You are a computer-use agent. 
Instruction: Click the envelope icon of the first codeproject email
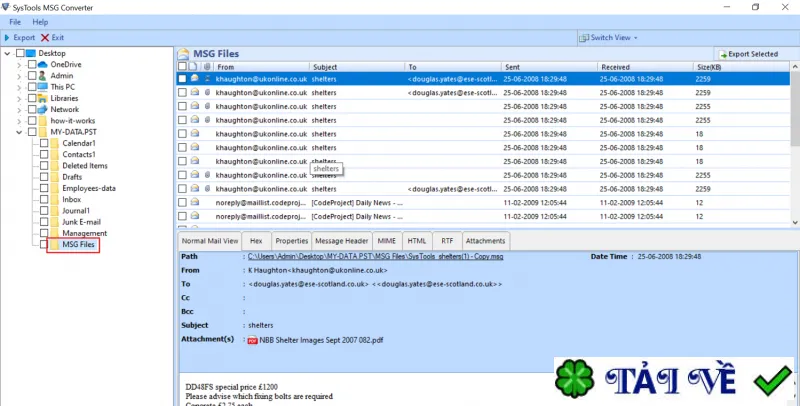click(195, 202)
